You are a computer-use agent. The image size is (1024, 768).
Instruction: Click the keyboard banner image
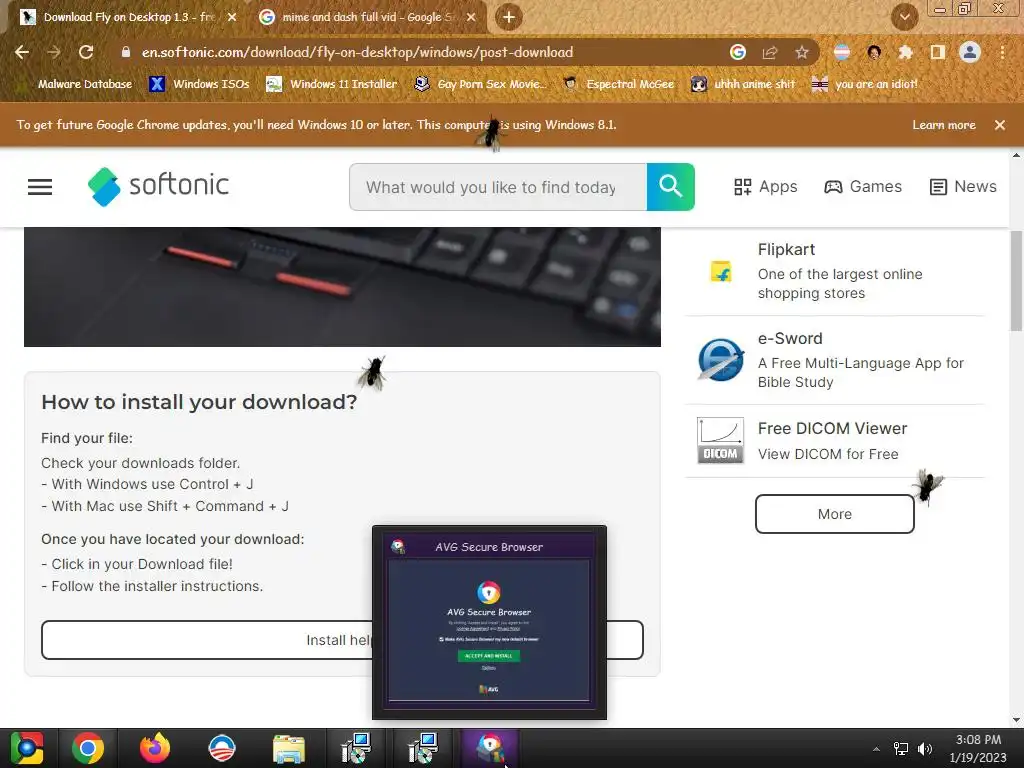(342, 287)
